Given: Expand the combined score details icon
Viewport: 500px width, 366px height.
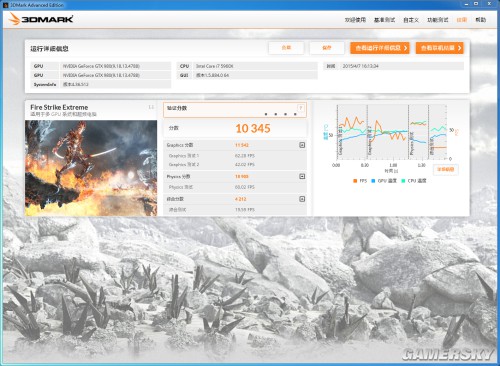Looking at the screenshot, I should click(x=302, y=199).
